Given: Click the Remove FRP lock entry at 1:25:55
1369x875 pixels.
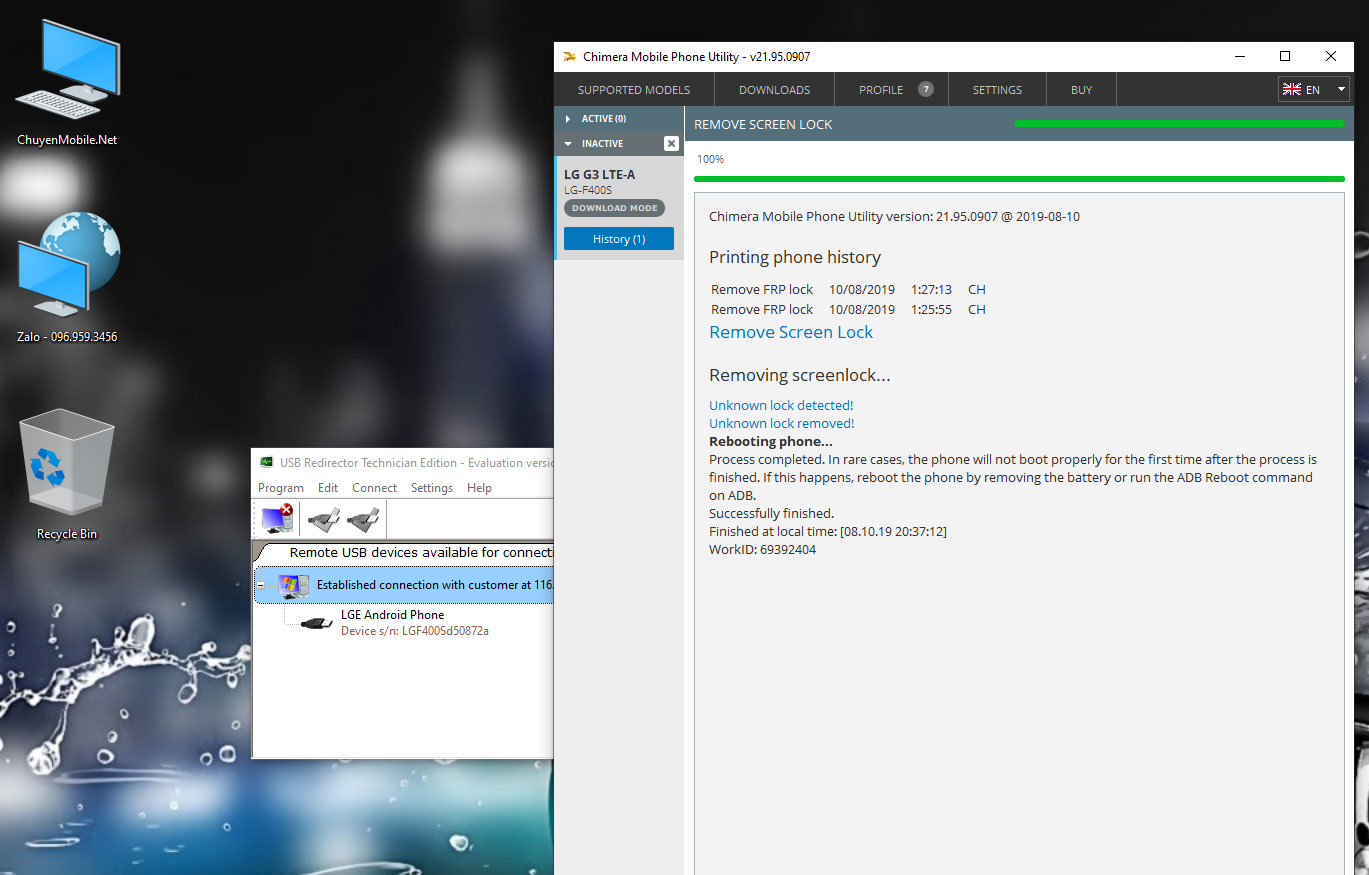Looking at the screenshot, I should click(848, 309).
